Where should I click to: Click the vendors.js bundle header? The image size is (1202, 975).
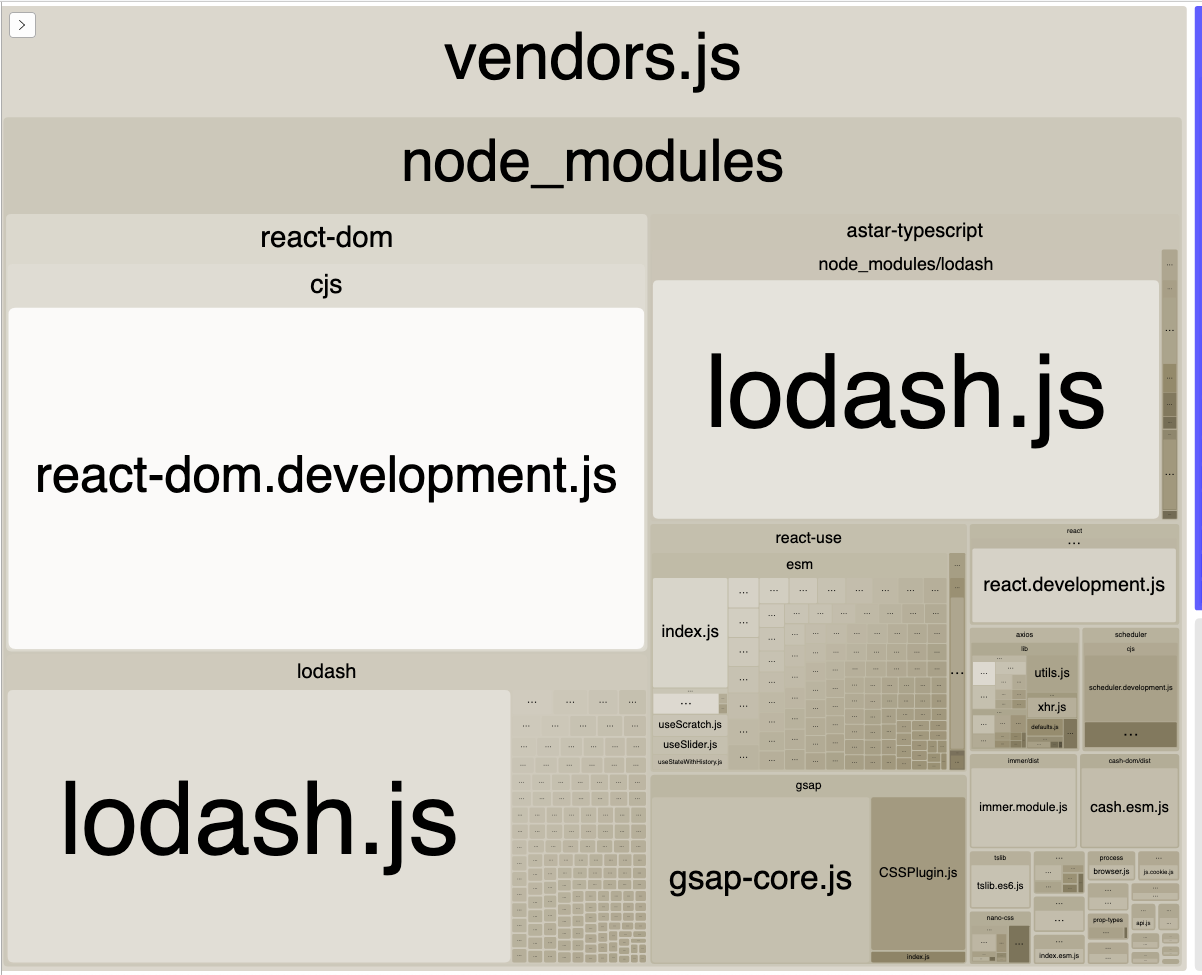[x=593, y=58]
